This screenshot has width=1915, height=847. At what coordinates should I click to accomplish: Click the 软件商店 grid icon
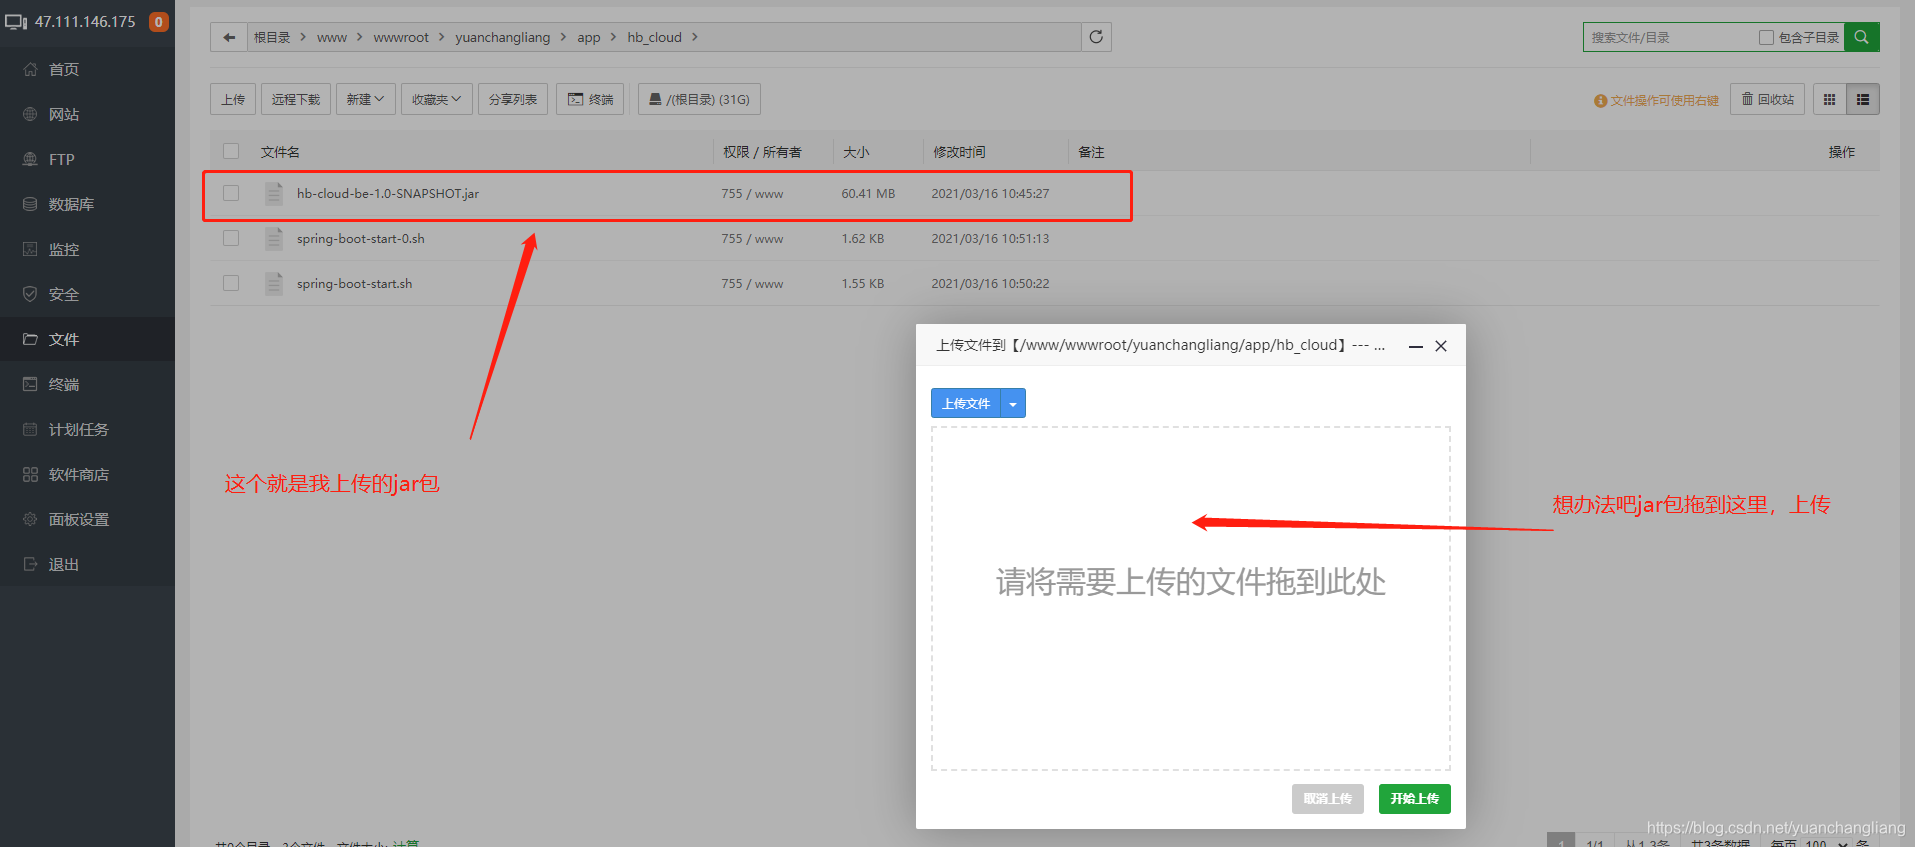tap(30, 474)
